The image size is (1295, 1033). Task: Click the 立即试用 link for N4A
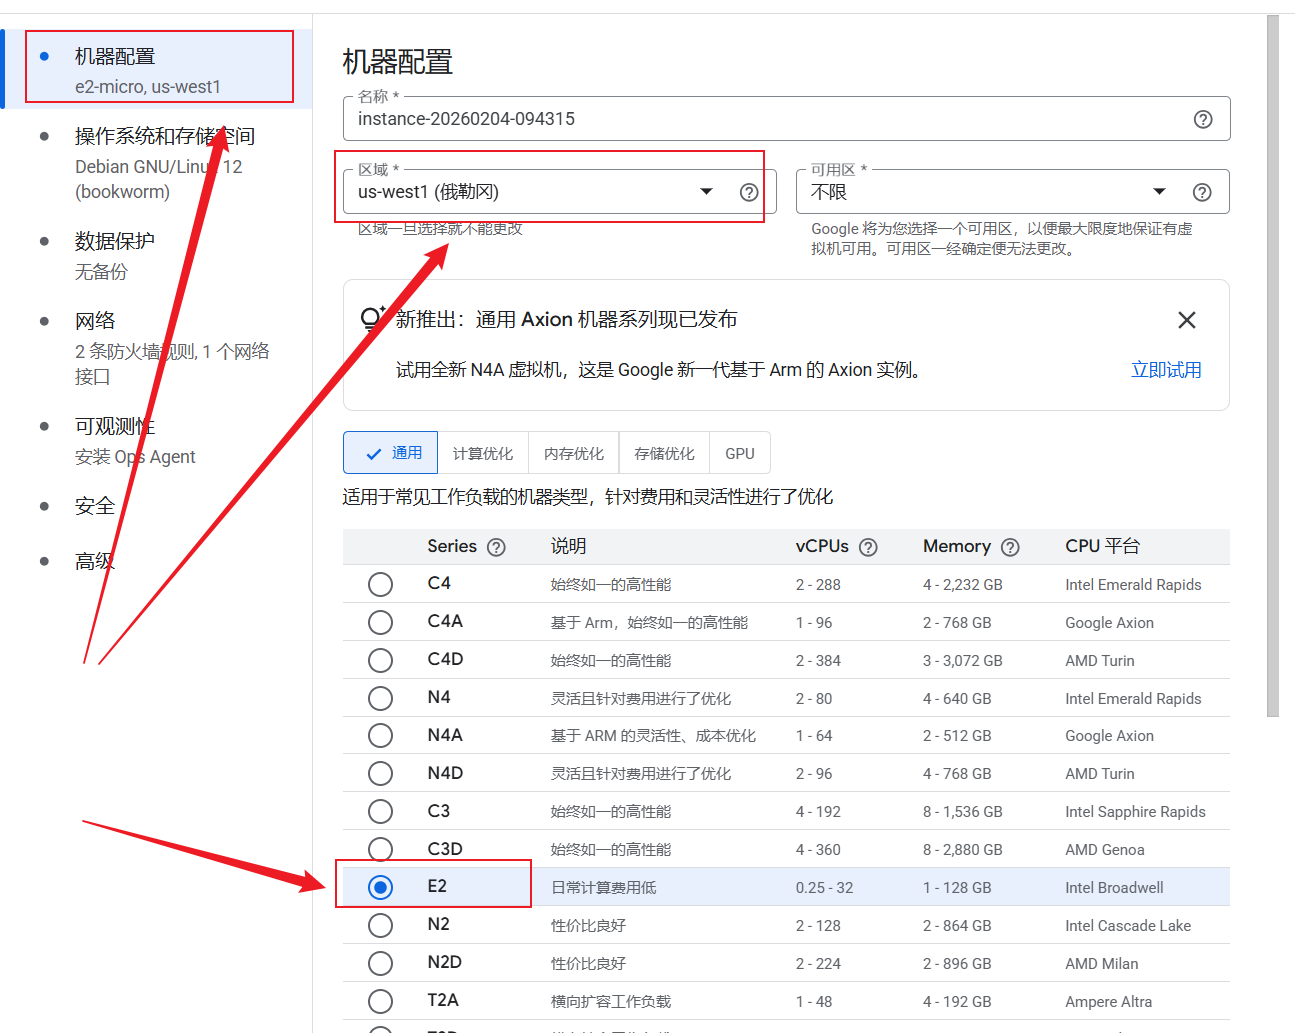1166,369
